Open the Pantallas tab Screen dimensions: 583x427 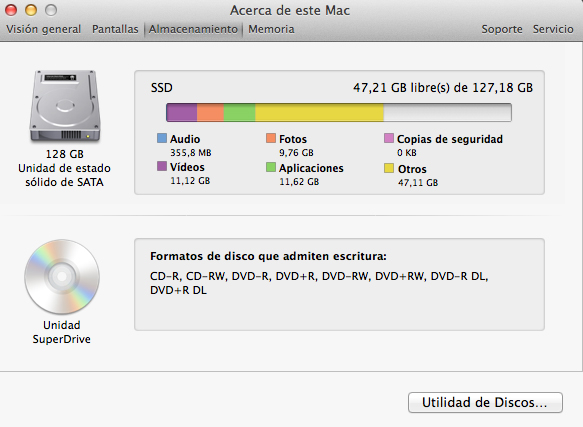point(115,29)
